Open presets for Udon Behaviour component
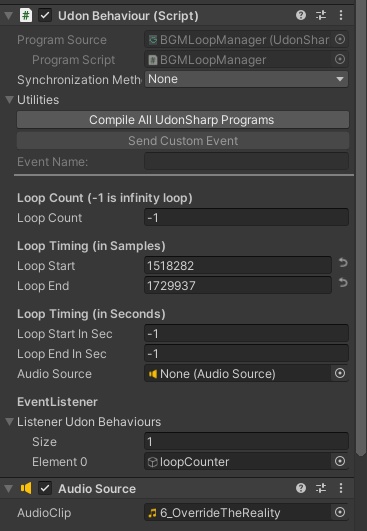The height and width of the screenshot is (531, 367). click(321, 15)
